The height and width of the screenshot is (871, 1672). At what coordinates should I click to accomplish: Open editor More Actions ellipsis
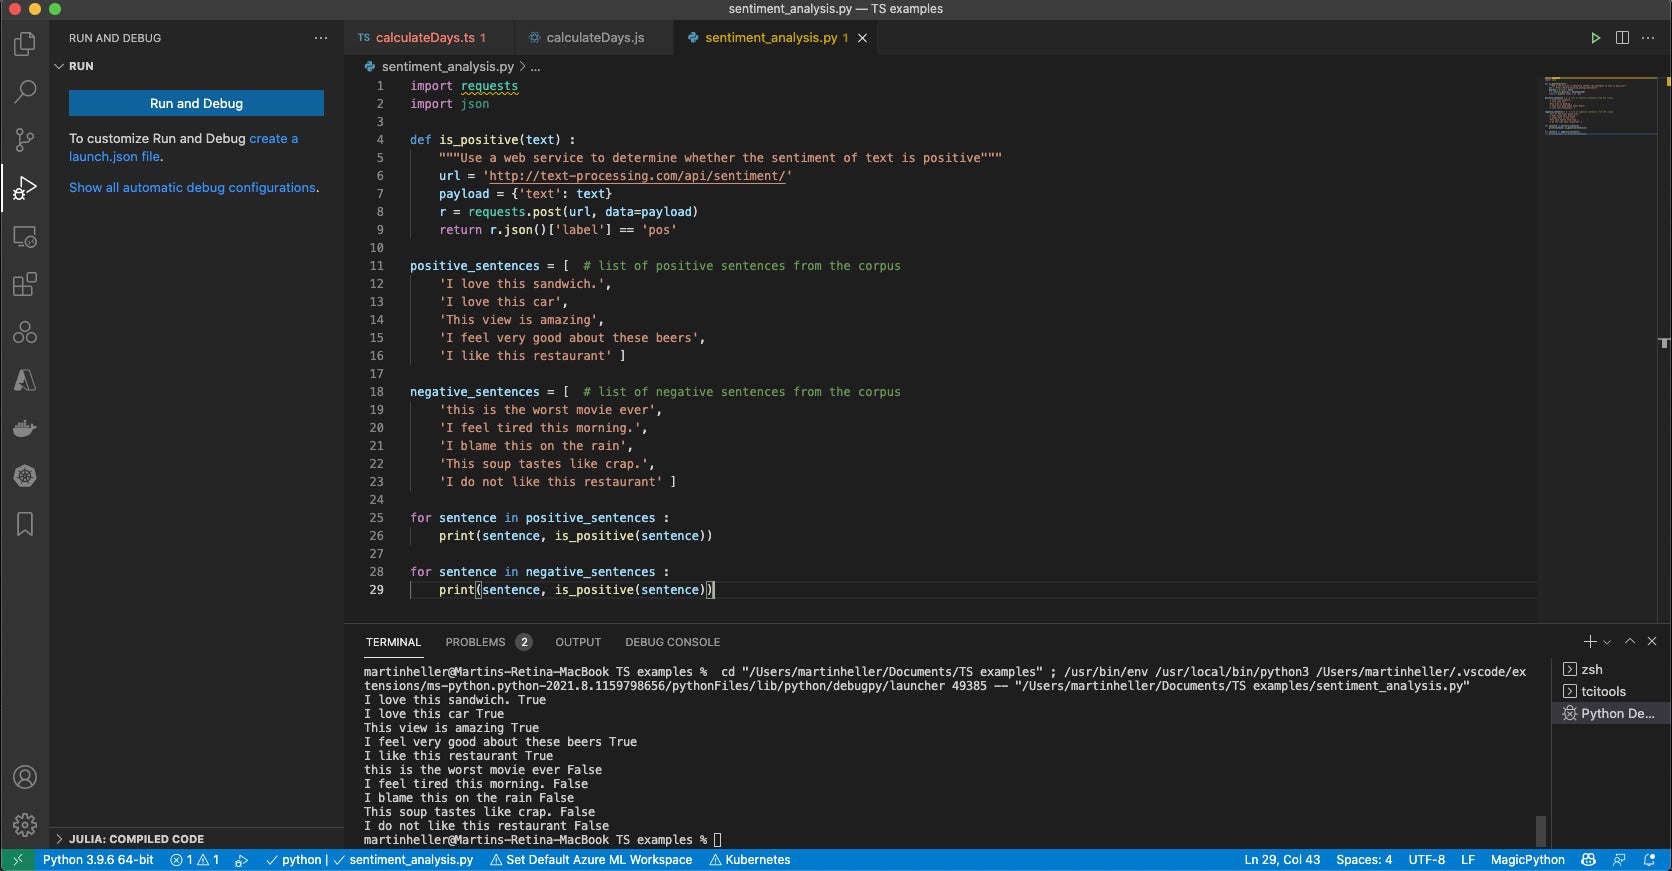1648,38
